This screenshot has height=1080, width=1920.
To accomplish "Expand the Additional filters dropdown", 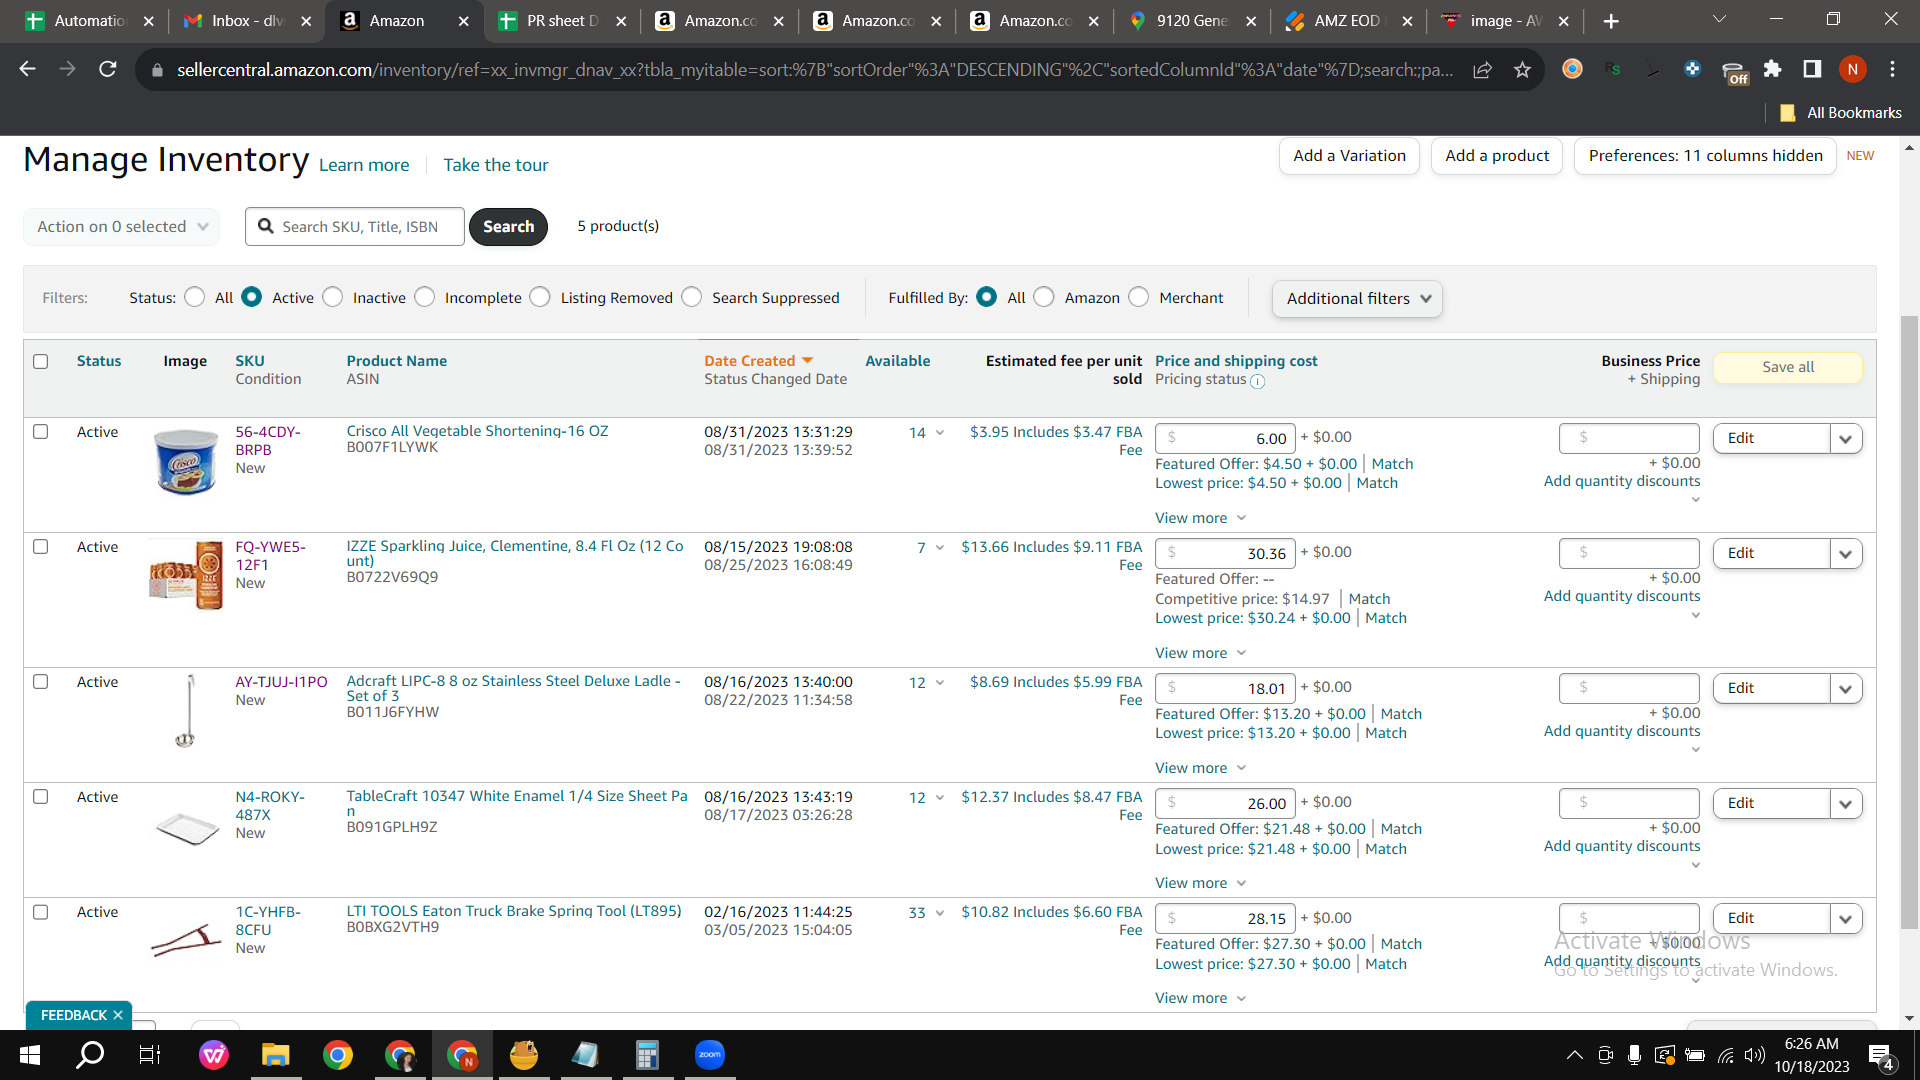I will point(1357,298).
